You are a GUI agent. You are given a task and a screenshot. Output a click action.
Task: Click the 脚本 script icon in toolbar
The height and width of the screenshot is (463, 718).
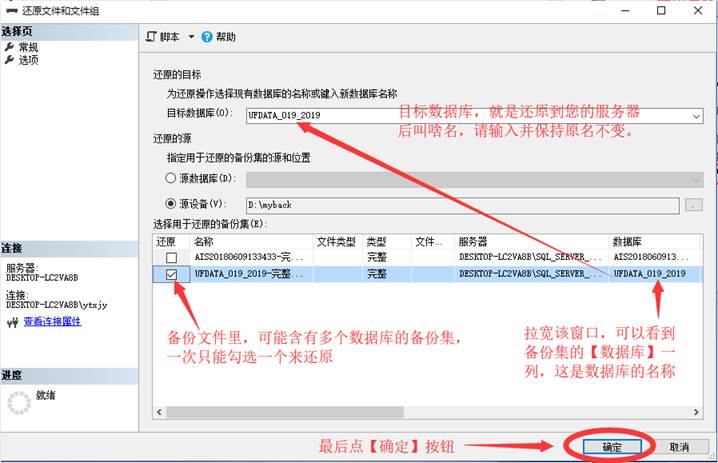(152, 37)
